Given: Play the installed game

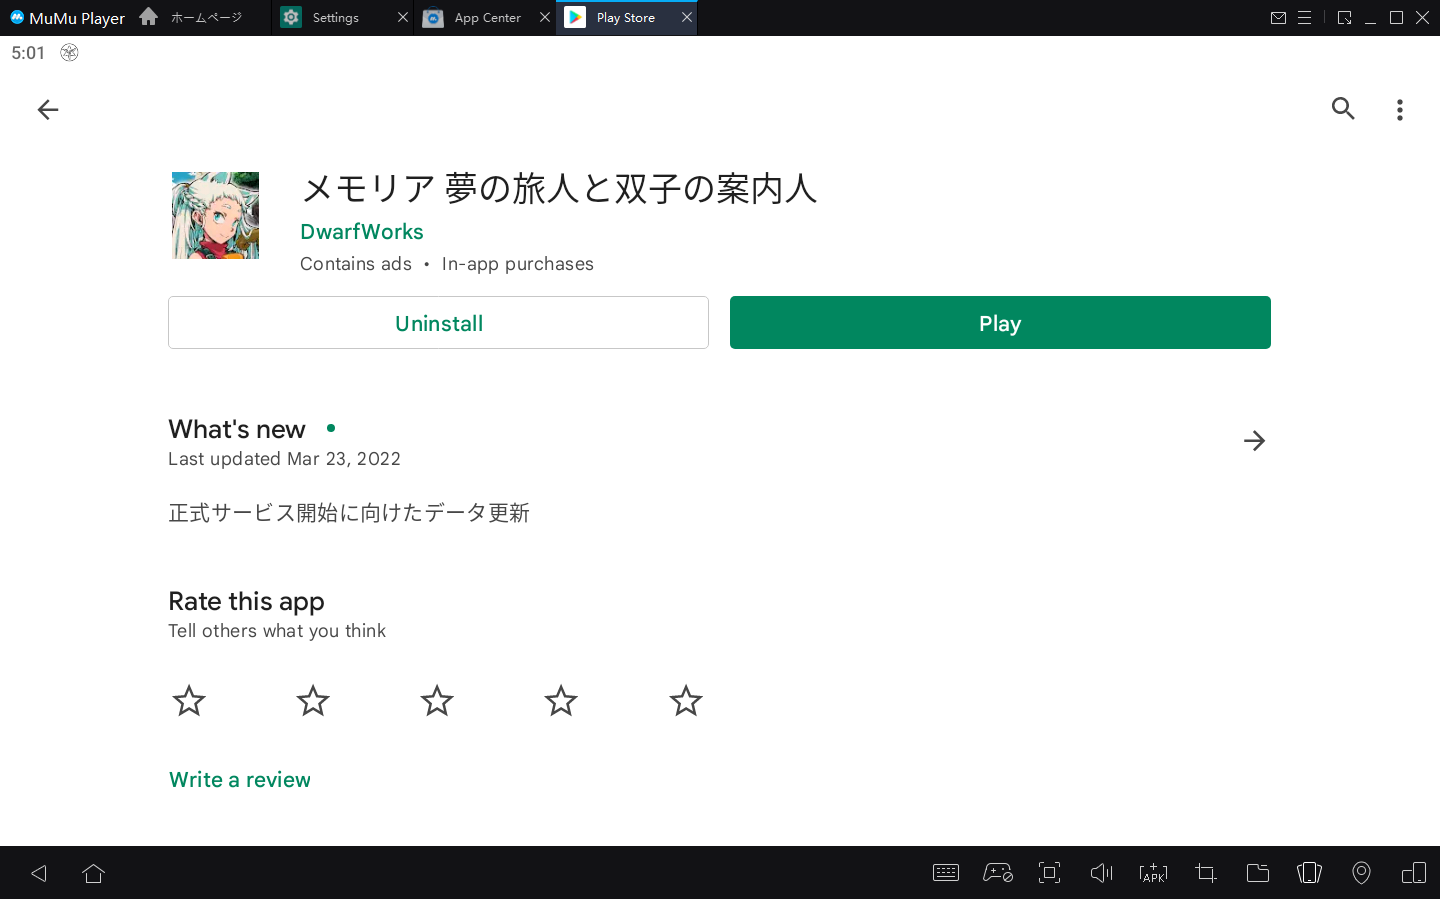Looking at the screenshot, I should (x=1000, y=322).
